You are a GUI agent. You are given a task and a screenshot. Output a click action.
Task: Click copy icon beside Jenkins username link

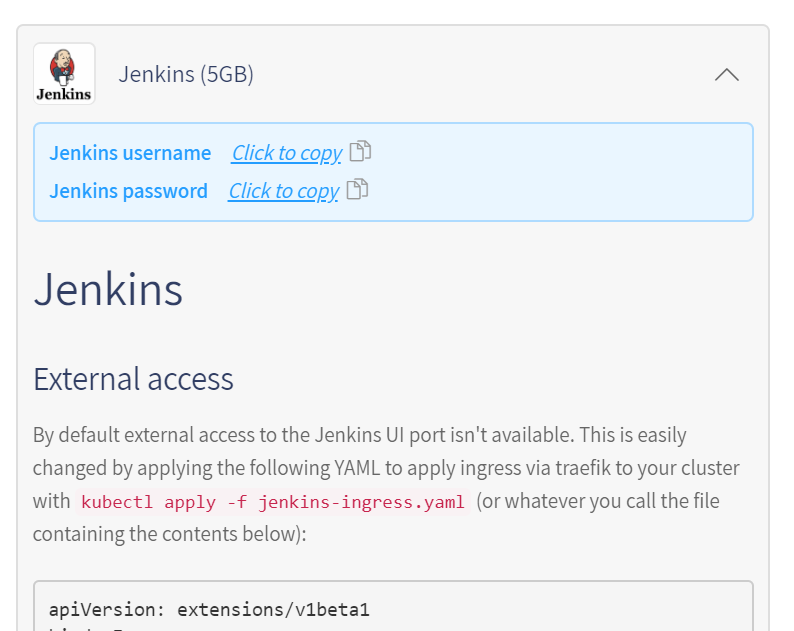(x=360, y=152)
